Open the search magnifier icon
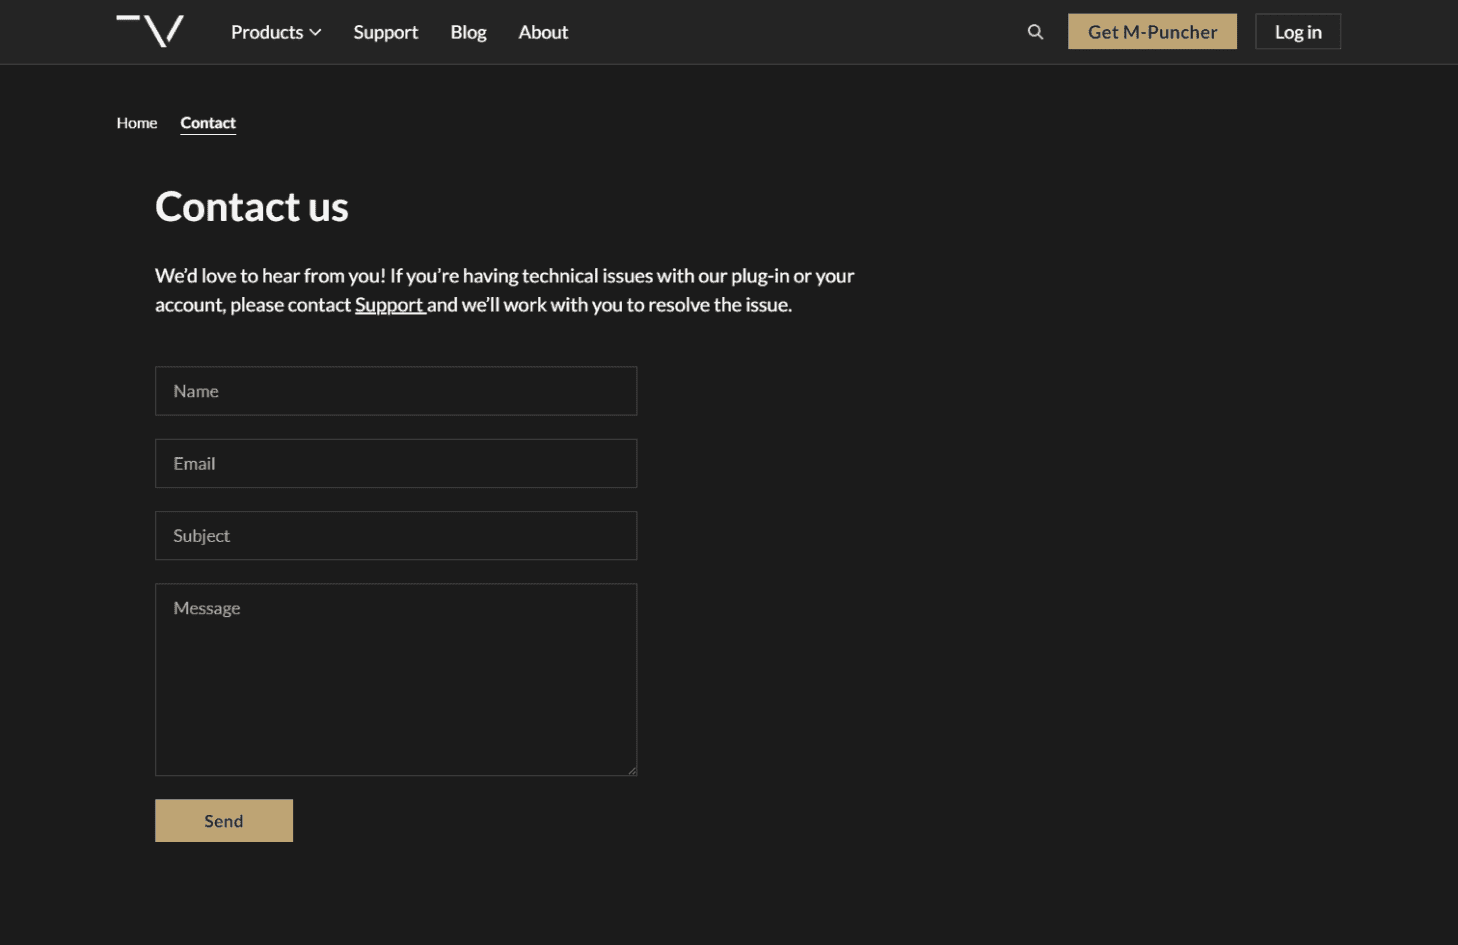 (1035, 32)
